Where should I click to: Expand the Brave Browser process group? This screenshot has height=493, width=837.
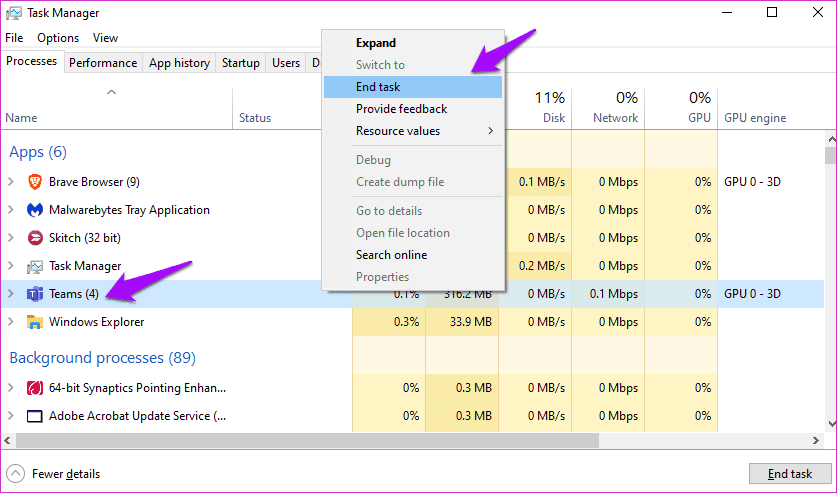click(11, 182)
